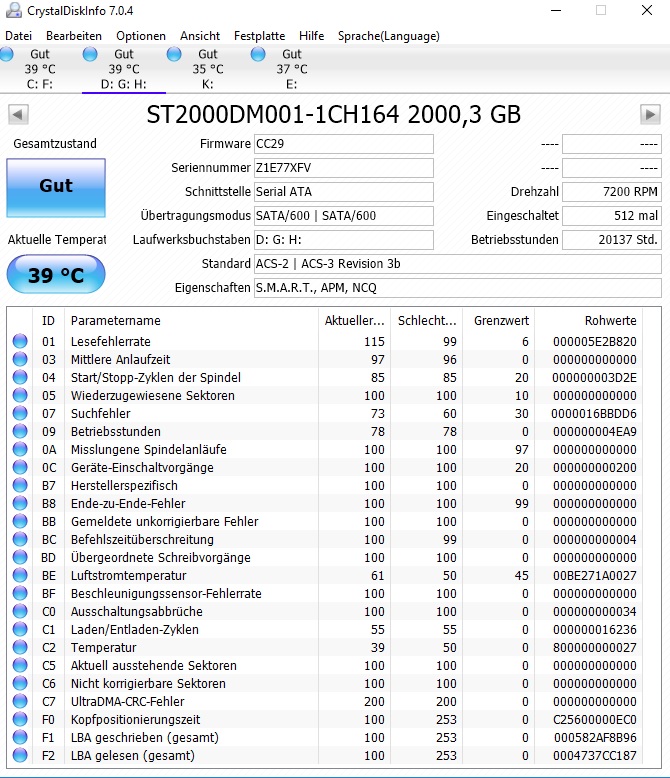This screenshot has width=670, height=778.
Task: Click the Seriennummer field Z1E77XFV
Action: [343, 168]
